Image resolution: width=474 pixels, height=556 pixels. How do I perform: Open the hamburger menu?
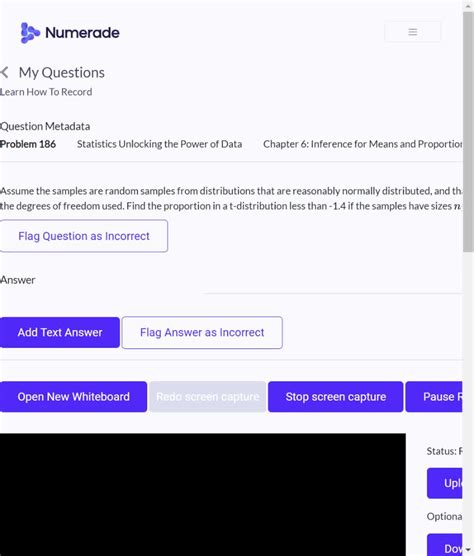click(412, 32)
